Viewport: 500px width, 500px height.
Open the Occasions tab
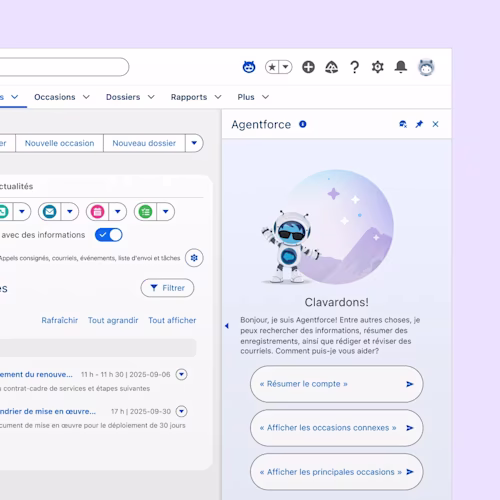(x=55, y=97)
